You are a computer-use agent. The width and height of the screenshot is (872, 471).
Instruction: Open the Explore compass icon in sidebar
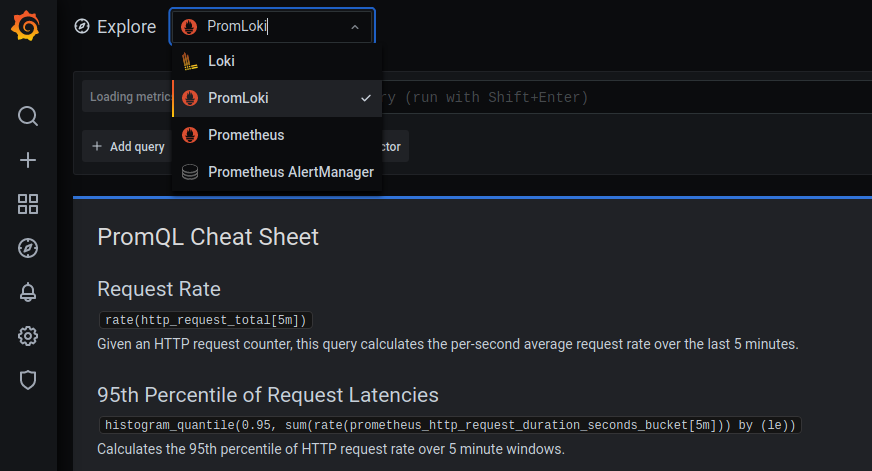28,248
